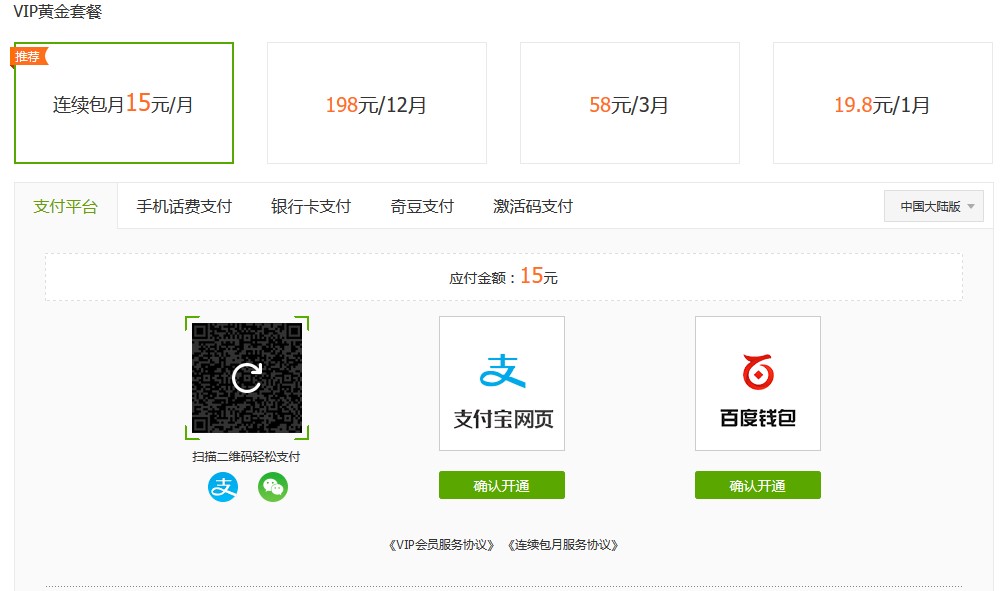This screenshot has width=1000, height=591.
Task: Switch to the 手机话费支付 tab
Action: tap(184, 206)
